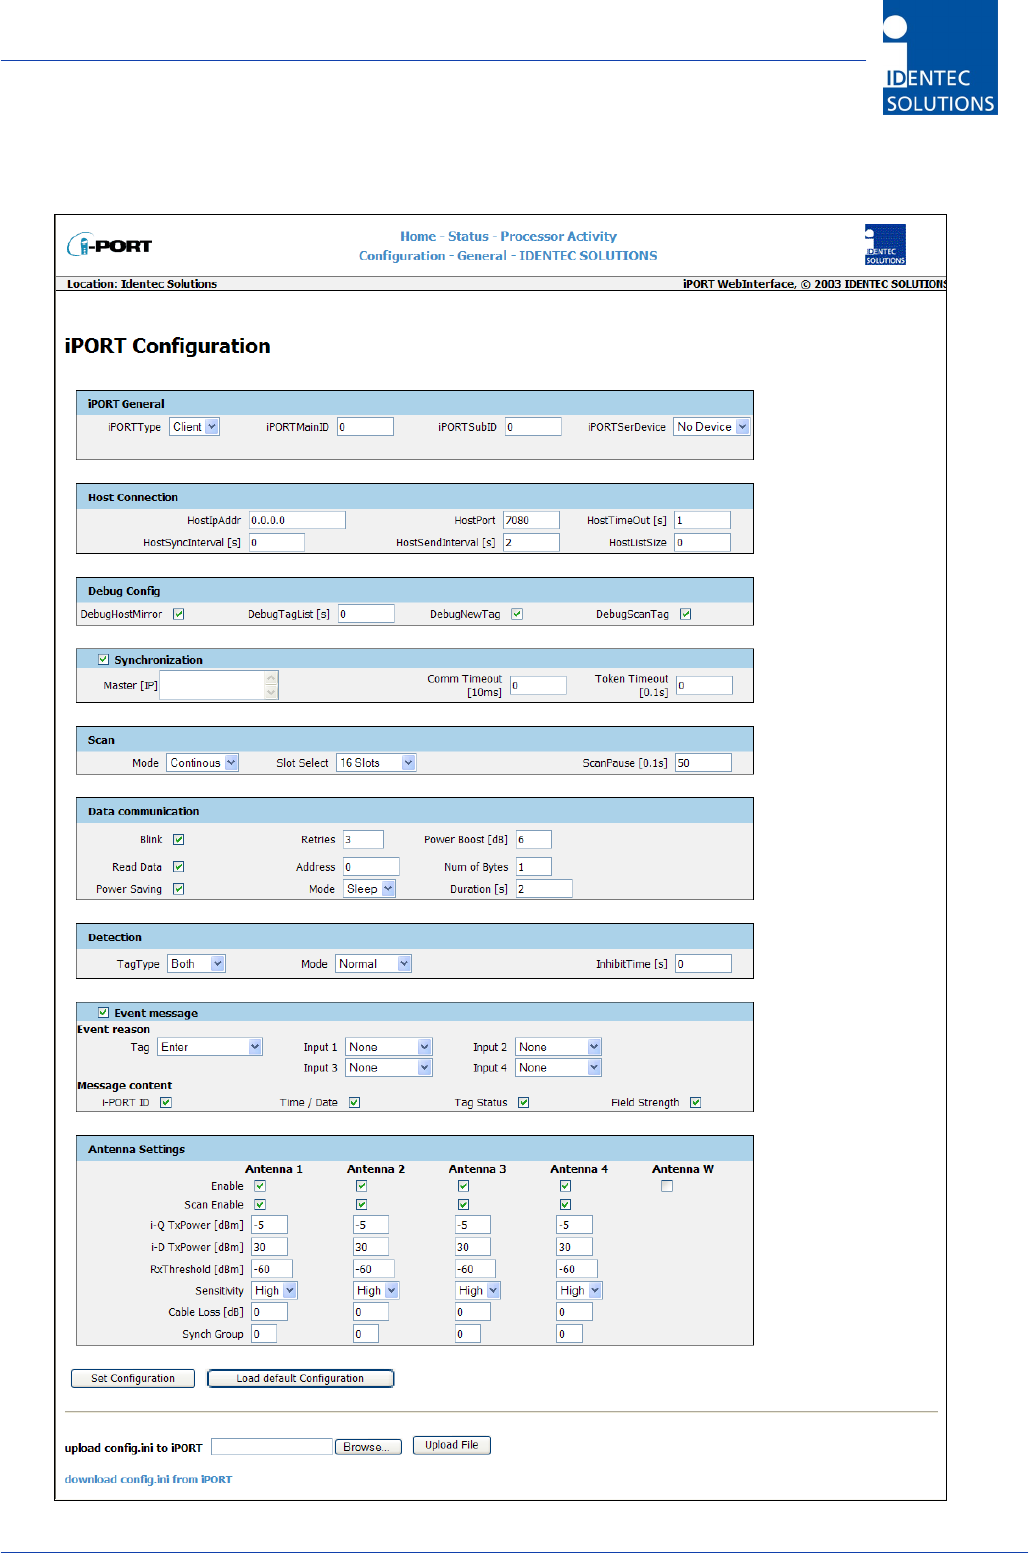Enable the Antenna W checkbox
1029x1553 pixels.
[667, 1186]
